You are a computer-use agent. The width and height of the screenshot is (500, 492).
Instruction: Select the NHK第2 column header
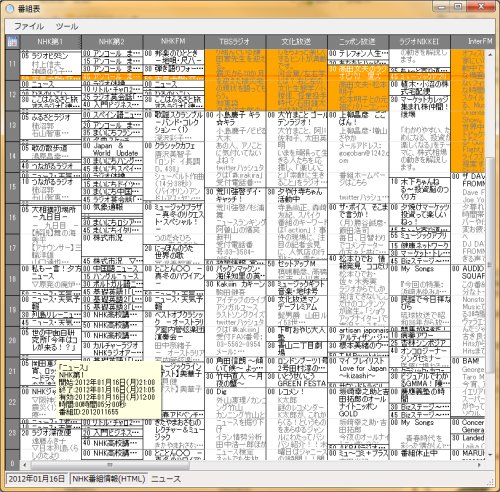click(112, 42)
